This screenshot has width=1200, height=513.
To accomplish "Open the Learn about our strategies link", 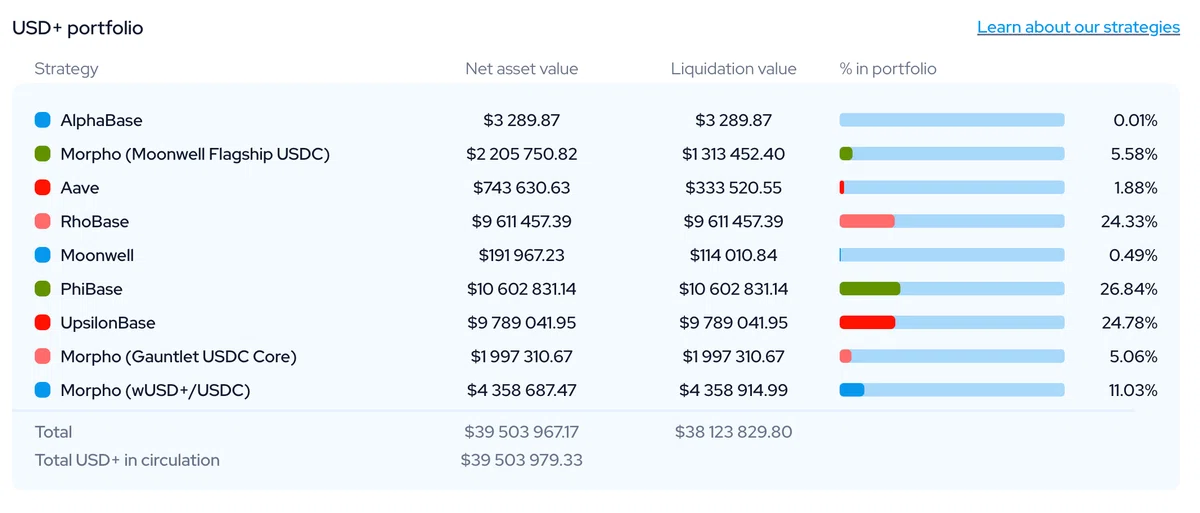I will (1078, 27).
